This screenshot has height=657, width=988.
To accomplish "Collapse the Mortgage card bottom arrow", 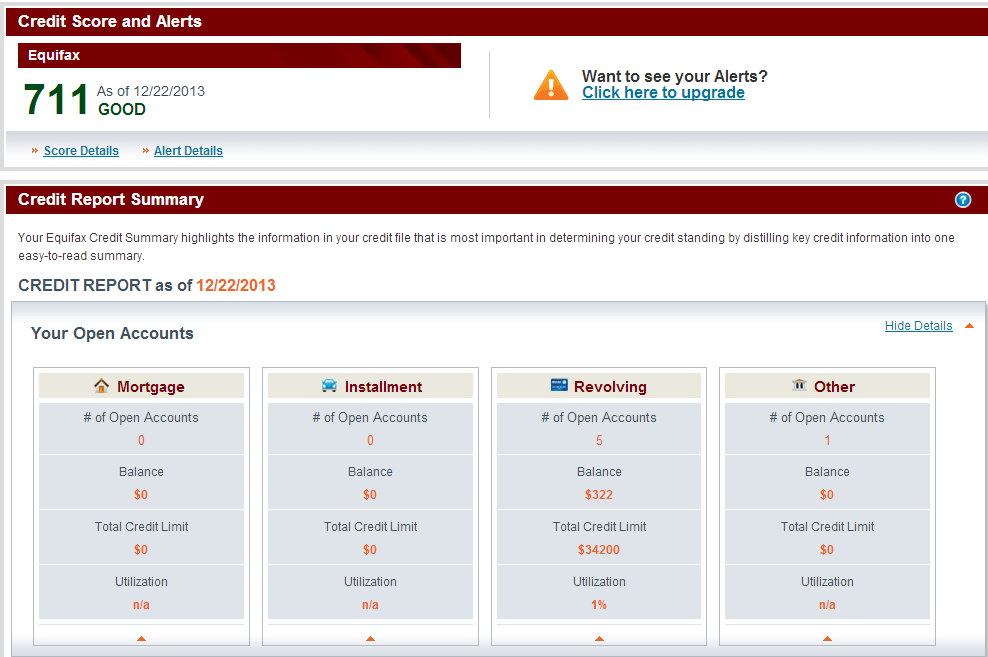I will pyautogui.click(x=141, y=638).
